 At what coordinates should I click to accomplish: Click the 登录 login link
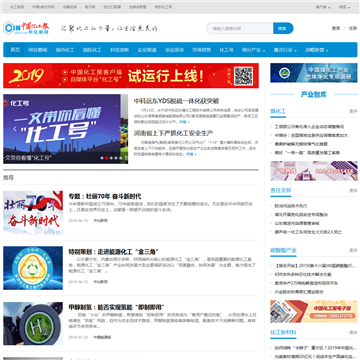pos(336,28)
